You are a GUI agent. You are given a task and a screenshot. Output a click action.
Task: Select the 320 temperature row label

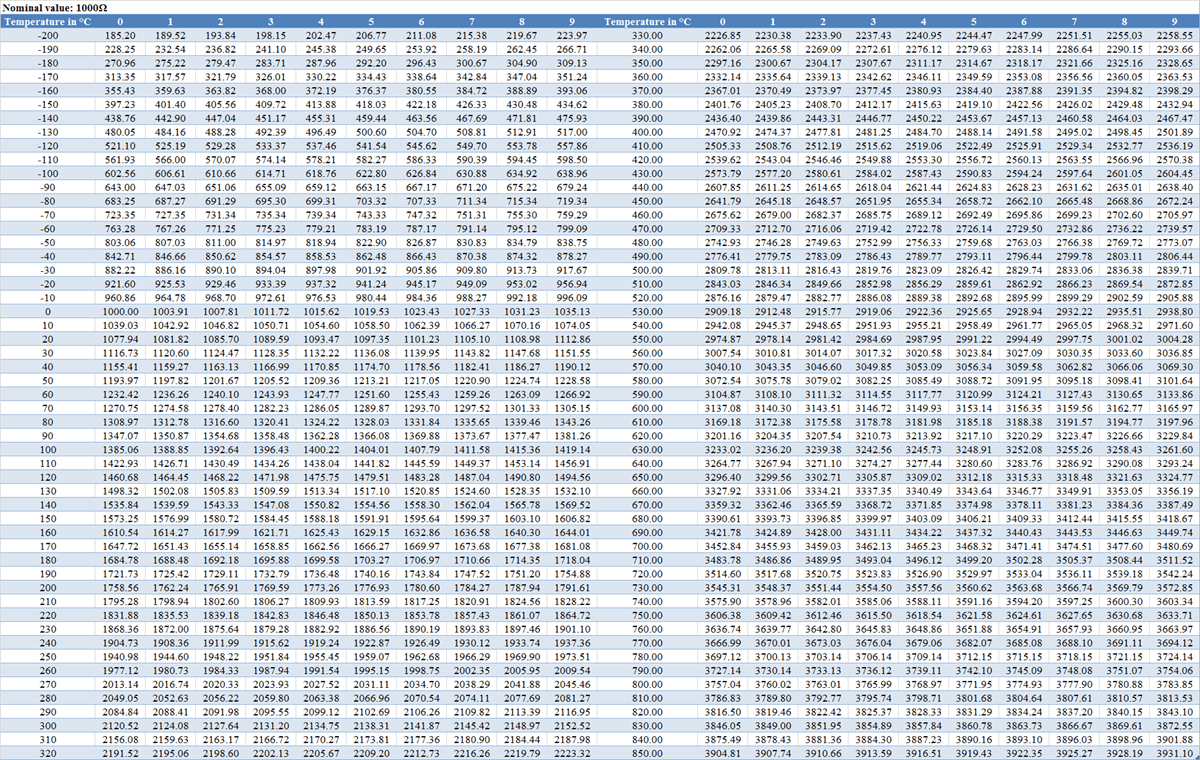[x=47, y=751]
